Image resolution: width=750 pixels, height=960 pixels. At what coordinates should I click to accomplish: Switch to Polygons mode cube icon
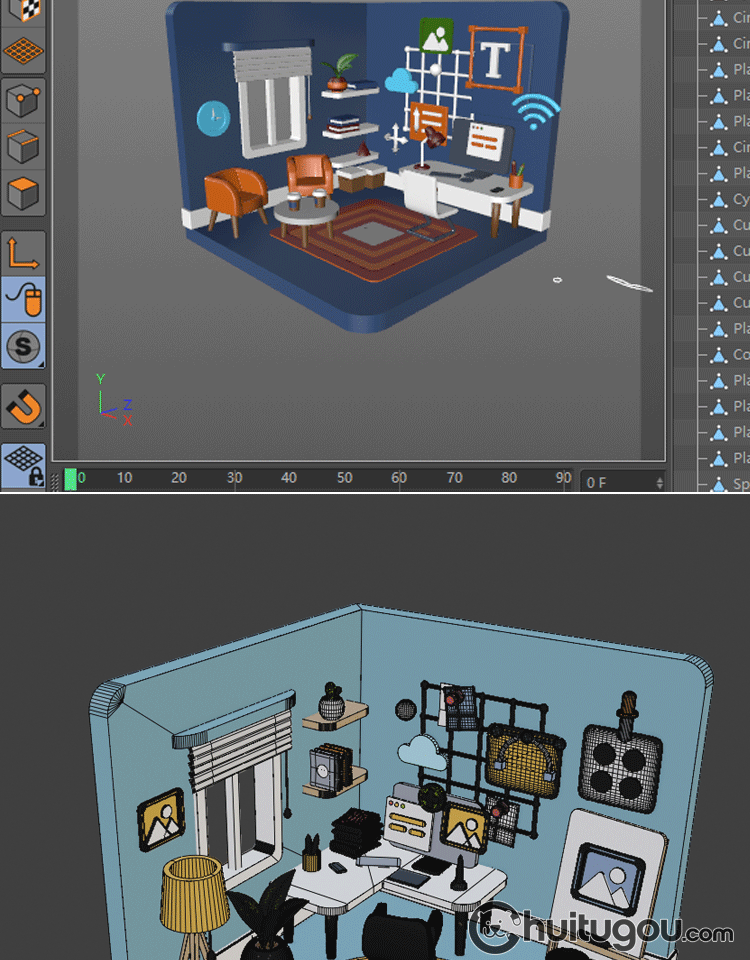(23, 193)
